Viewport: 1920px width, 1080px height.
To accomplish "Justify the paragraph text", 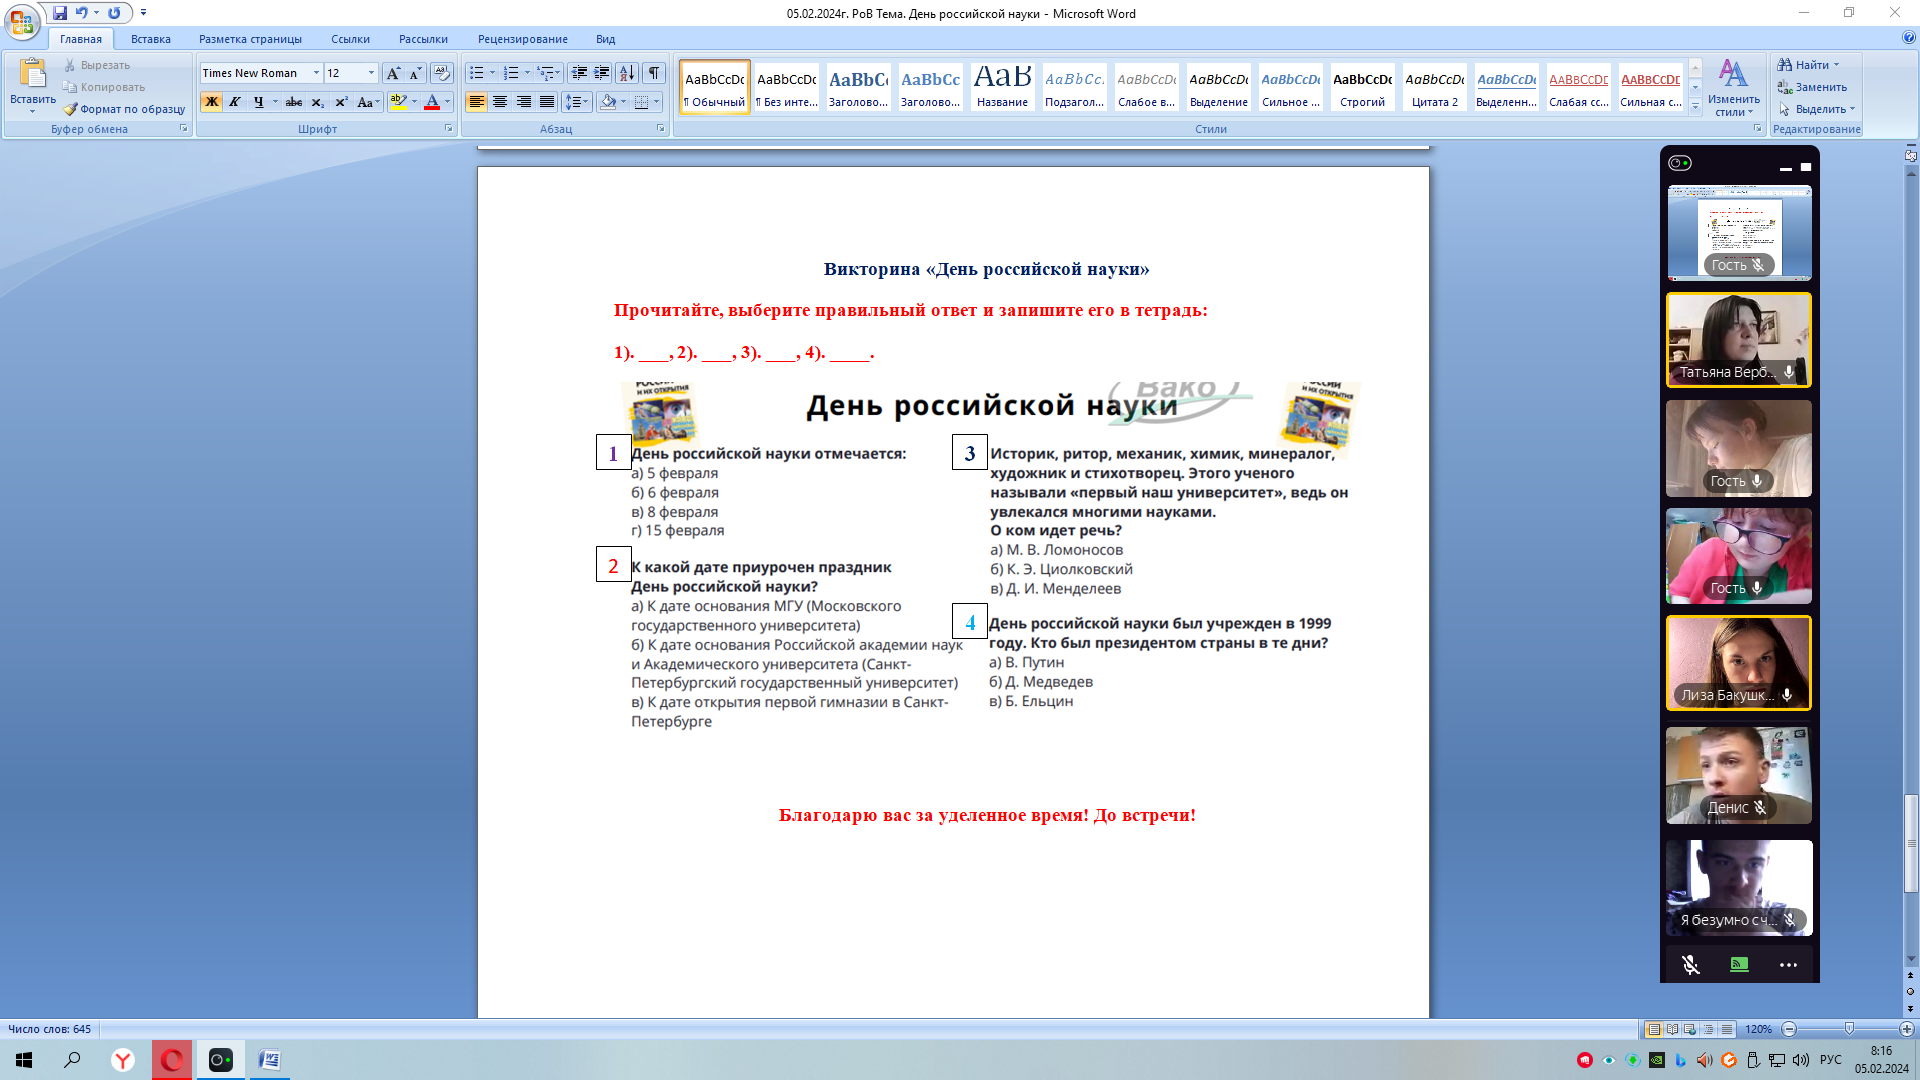I will pyautogui.click(x=547, y=102).
